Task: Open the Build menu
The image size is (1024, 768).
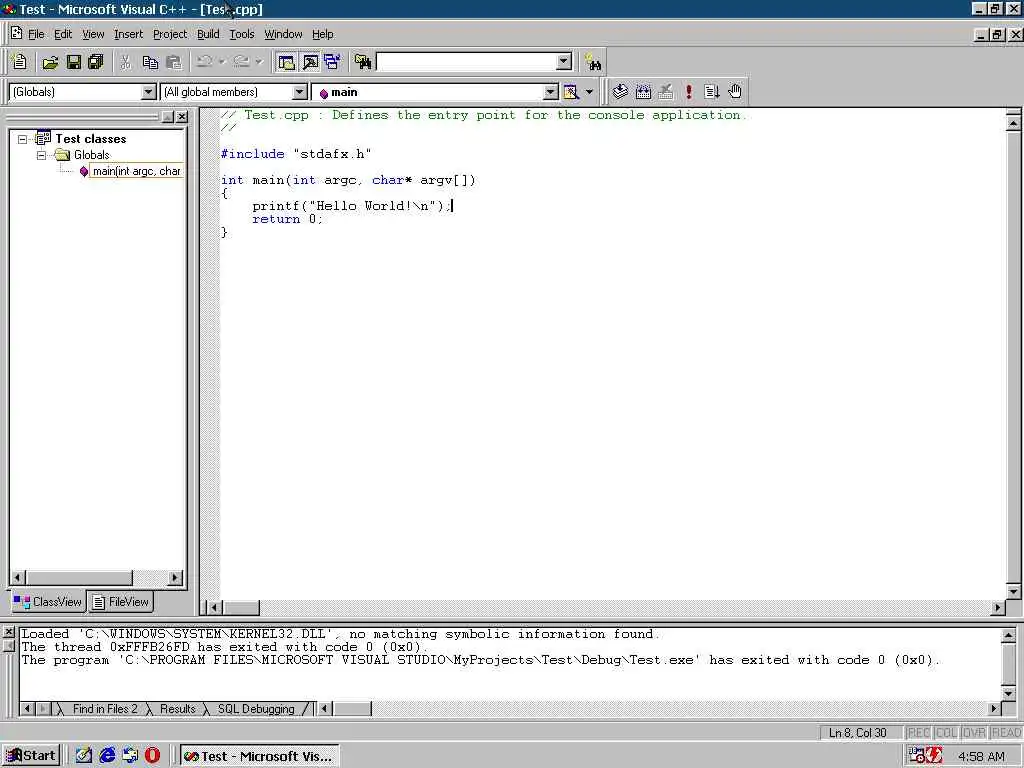Action: click(x=208, y=34)
